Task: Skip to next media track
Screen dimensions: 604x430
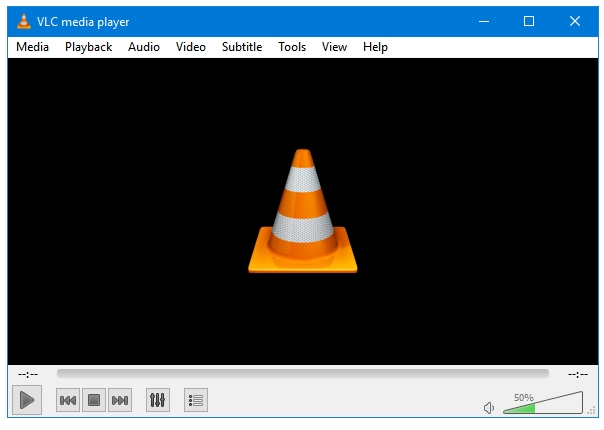Action: tap(120, 400)
